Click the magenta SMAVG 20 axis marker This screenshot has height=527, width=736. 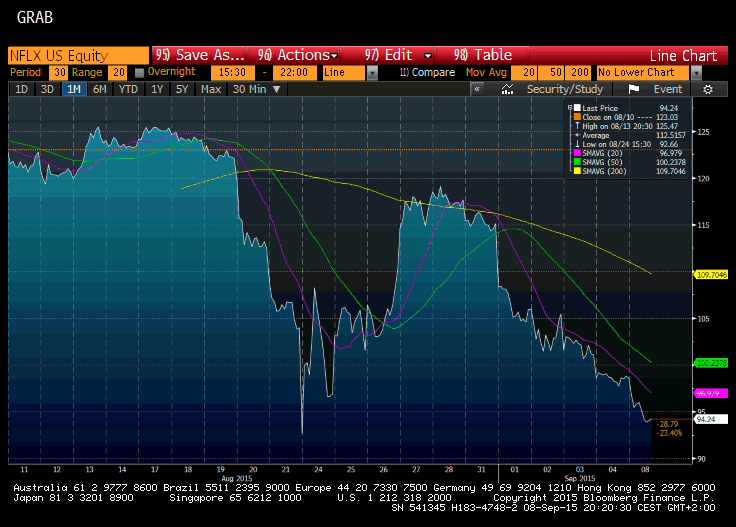point(711,393)
